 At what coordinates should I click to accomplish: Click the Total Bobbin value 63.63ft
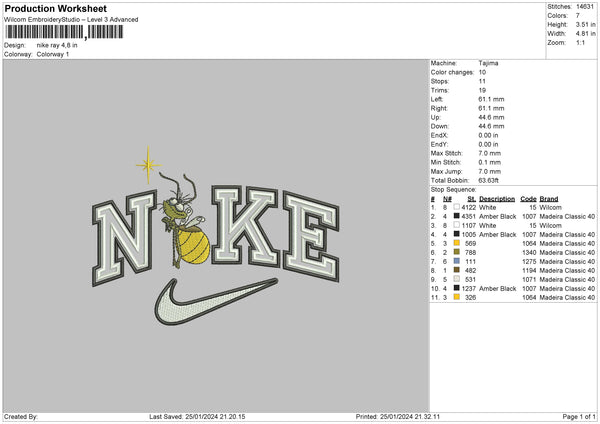(x=488, y=180)
